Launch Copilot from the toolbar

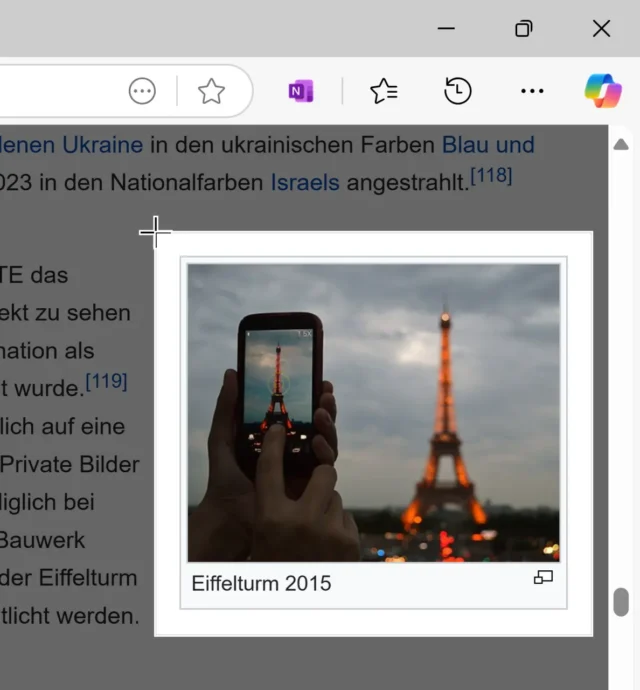point(602,92)
